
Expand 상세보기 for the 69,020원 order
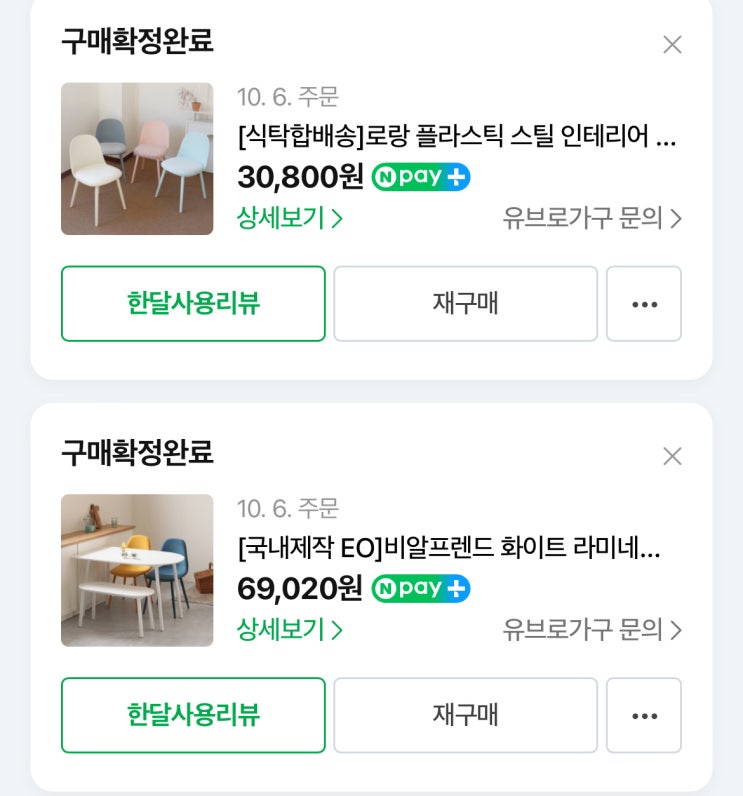290,630
